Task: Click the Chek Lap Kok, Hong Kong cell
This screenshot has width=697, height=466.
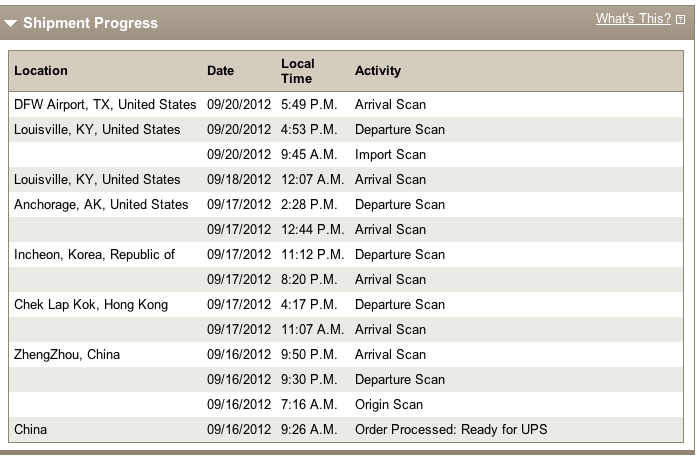Action: (x=91, y=305)
